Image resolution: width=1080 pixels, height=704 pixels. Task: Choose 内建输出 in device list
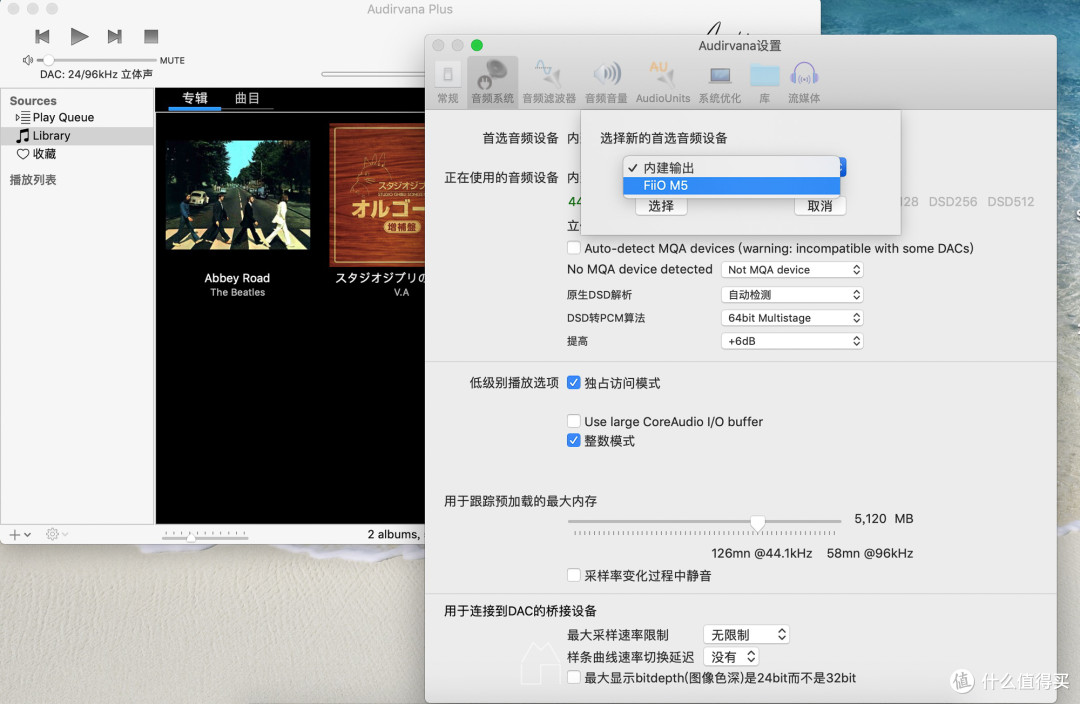tap(731, 168)
